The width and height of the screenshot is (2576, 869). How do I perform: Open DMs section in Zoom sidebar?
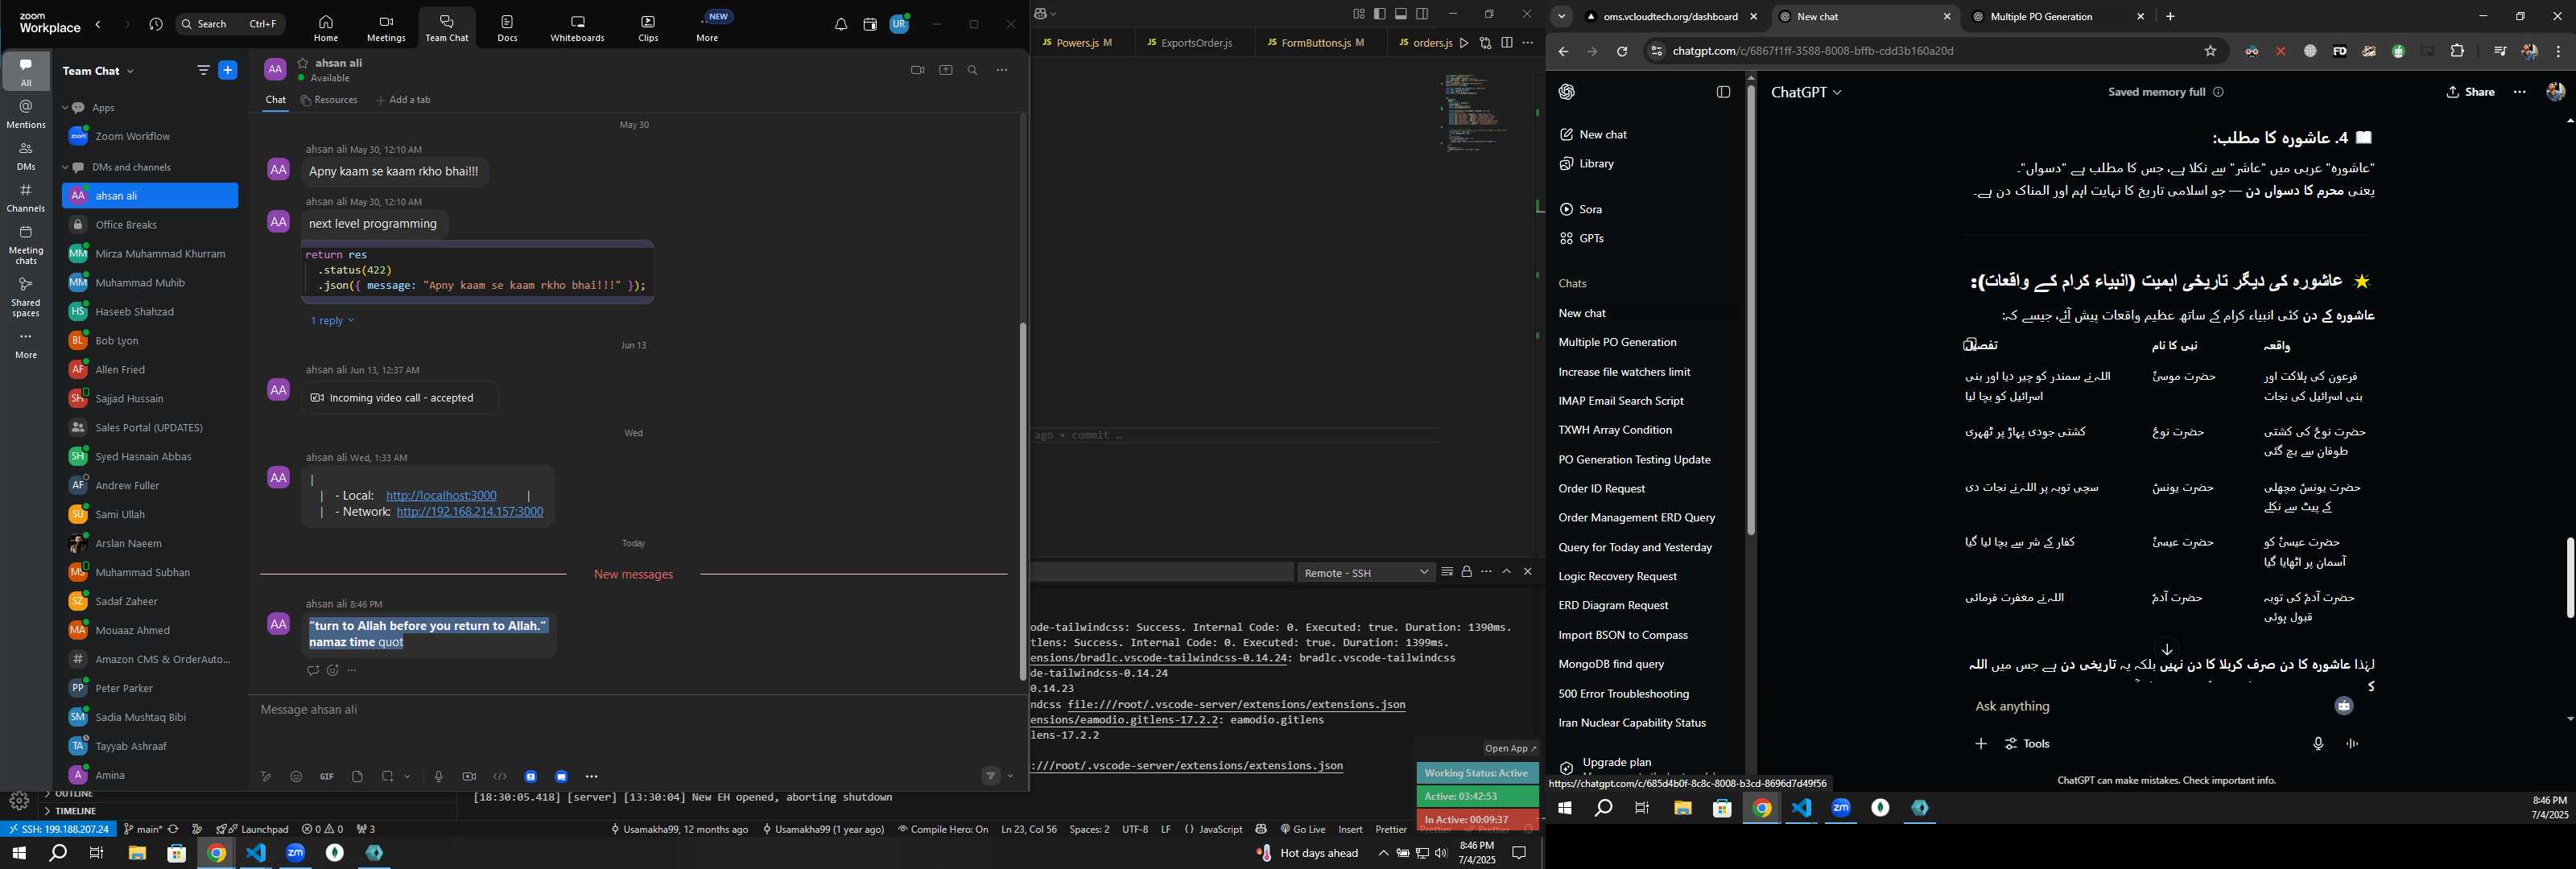[x=26, y=157]
